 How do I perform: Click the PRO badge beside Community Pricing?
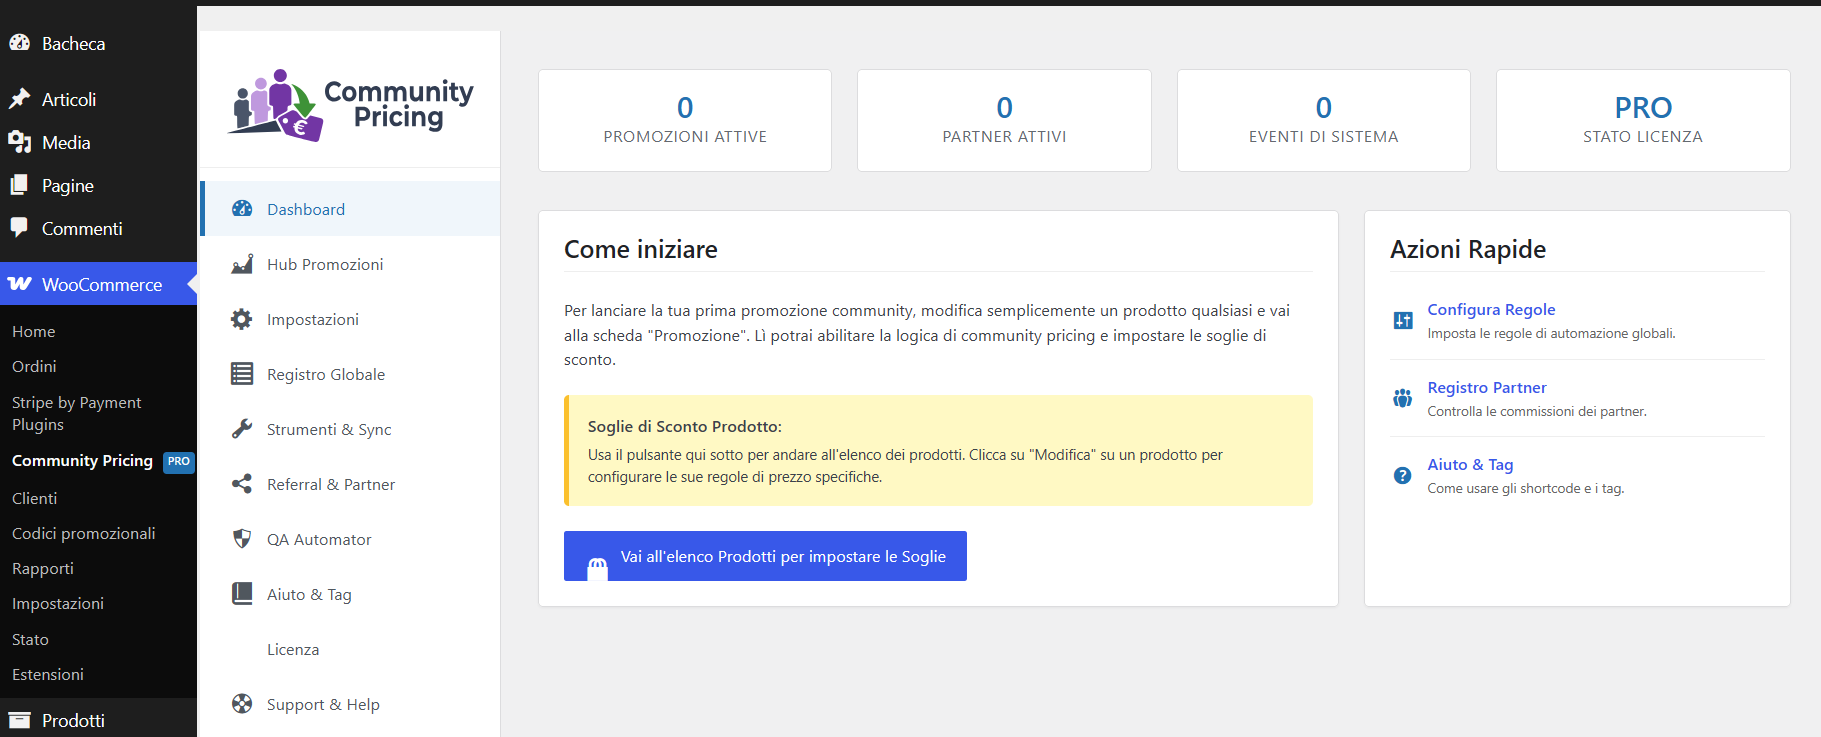pos(179,462)
